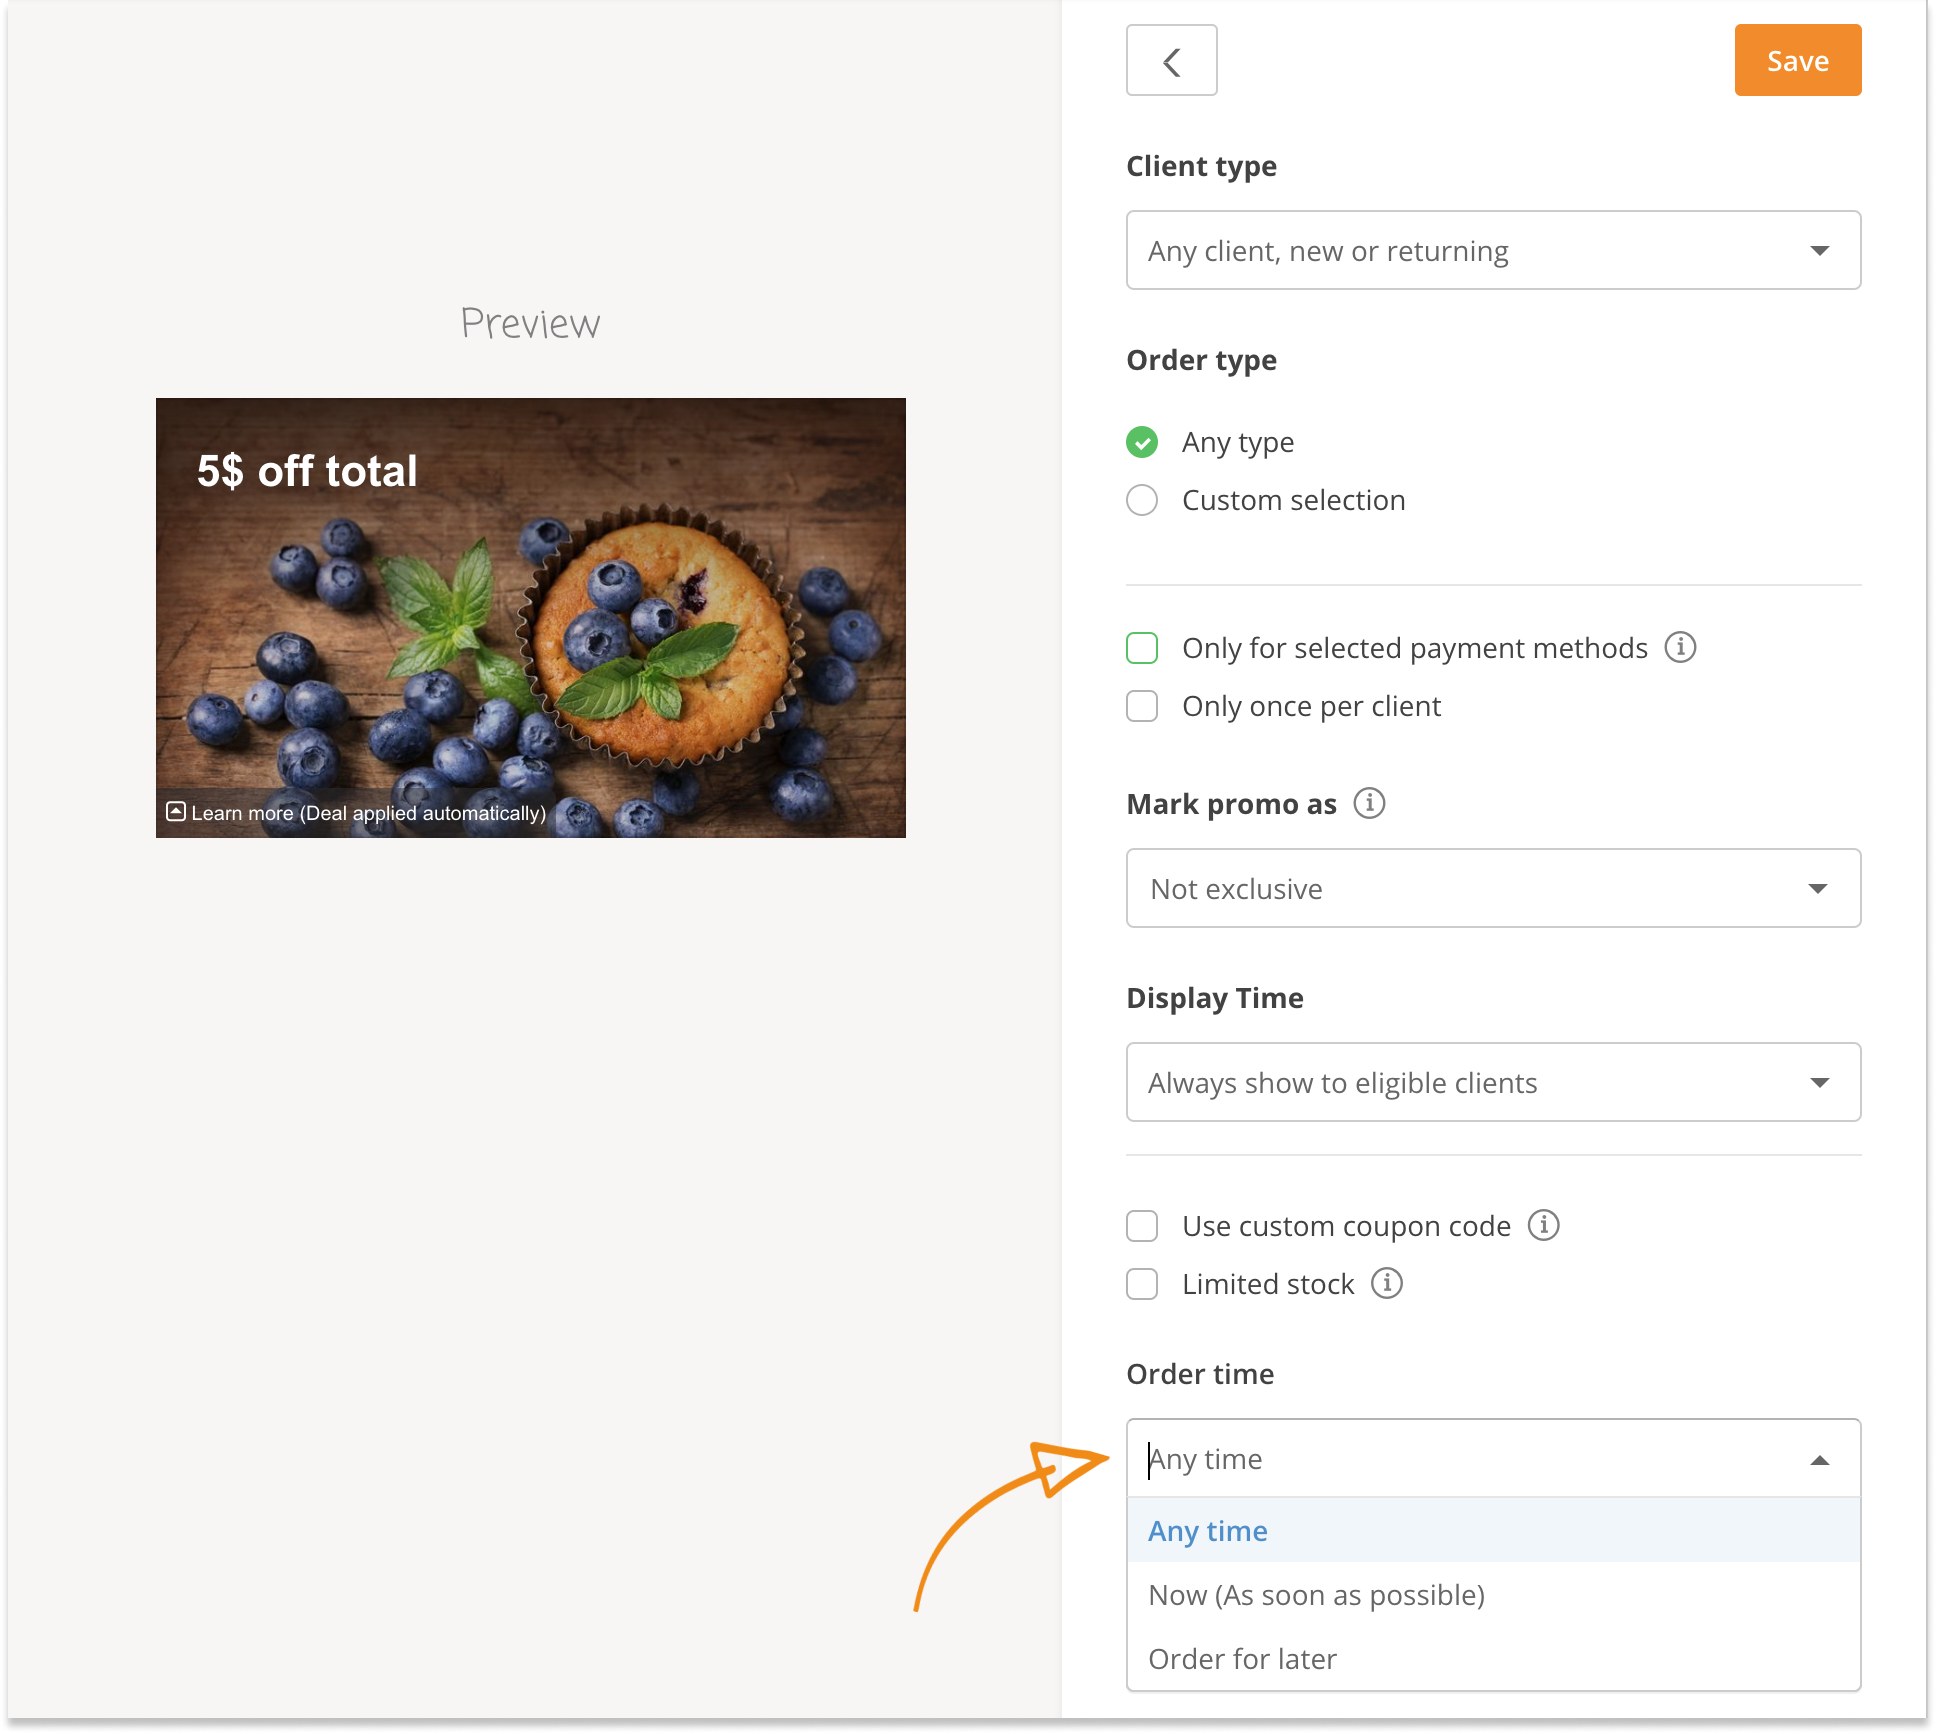Choose Order for later option
The image size is (1936, 1734).
[x=1242, y=1659]
